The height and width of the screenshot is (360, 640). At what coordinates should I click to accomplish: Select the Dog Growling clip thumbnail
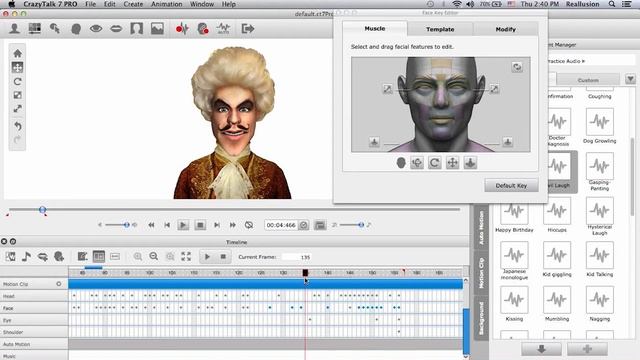click(599, 122)
